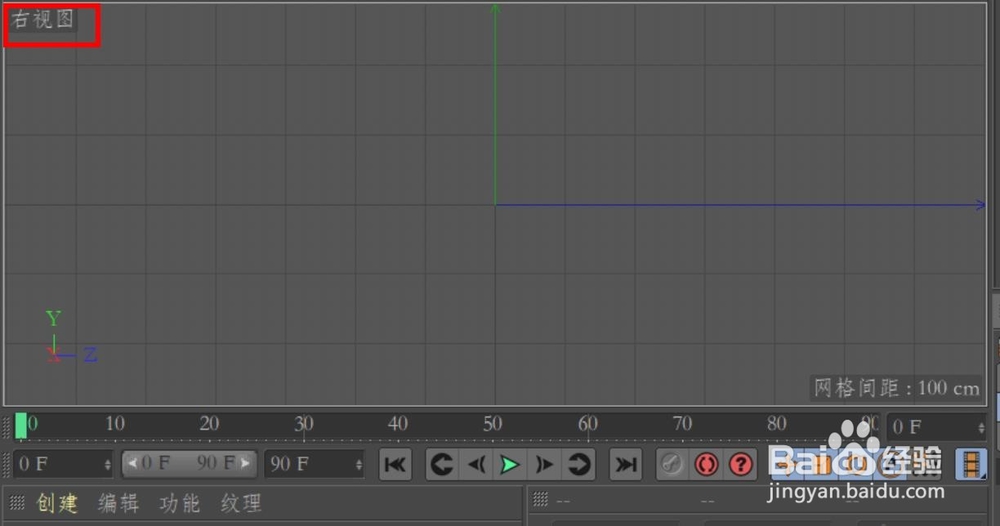Open the 纹理 menu in the material manager
The width and height of the screenshot is (1000, 526).
(x=241, y=504)
